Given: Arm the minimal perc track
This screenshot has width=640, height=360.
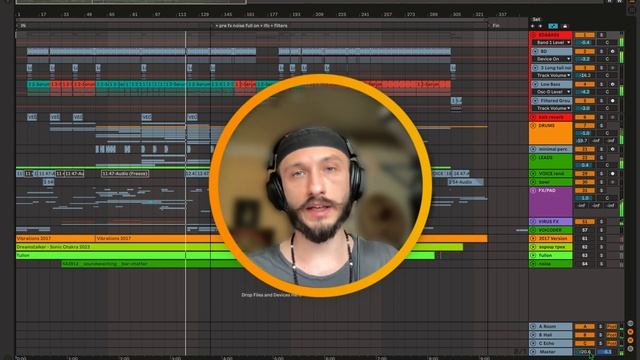Looking at the screenshot, I should coord(612,149).
